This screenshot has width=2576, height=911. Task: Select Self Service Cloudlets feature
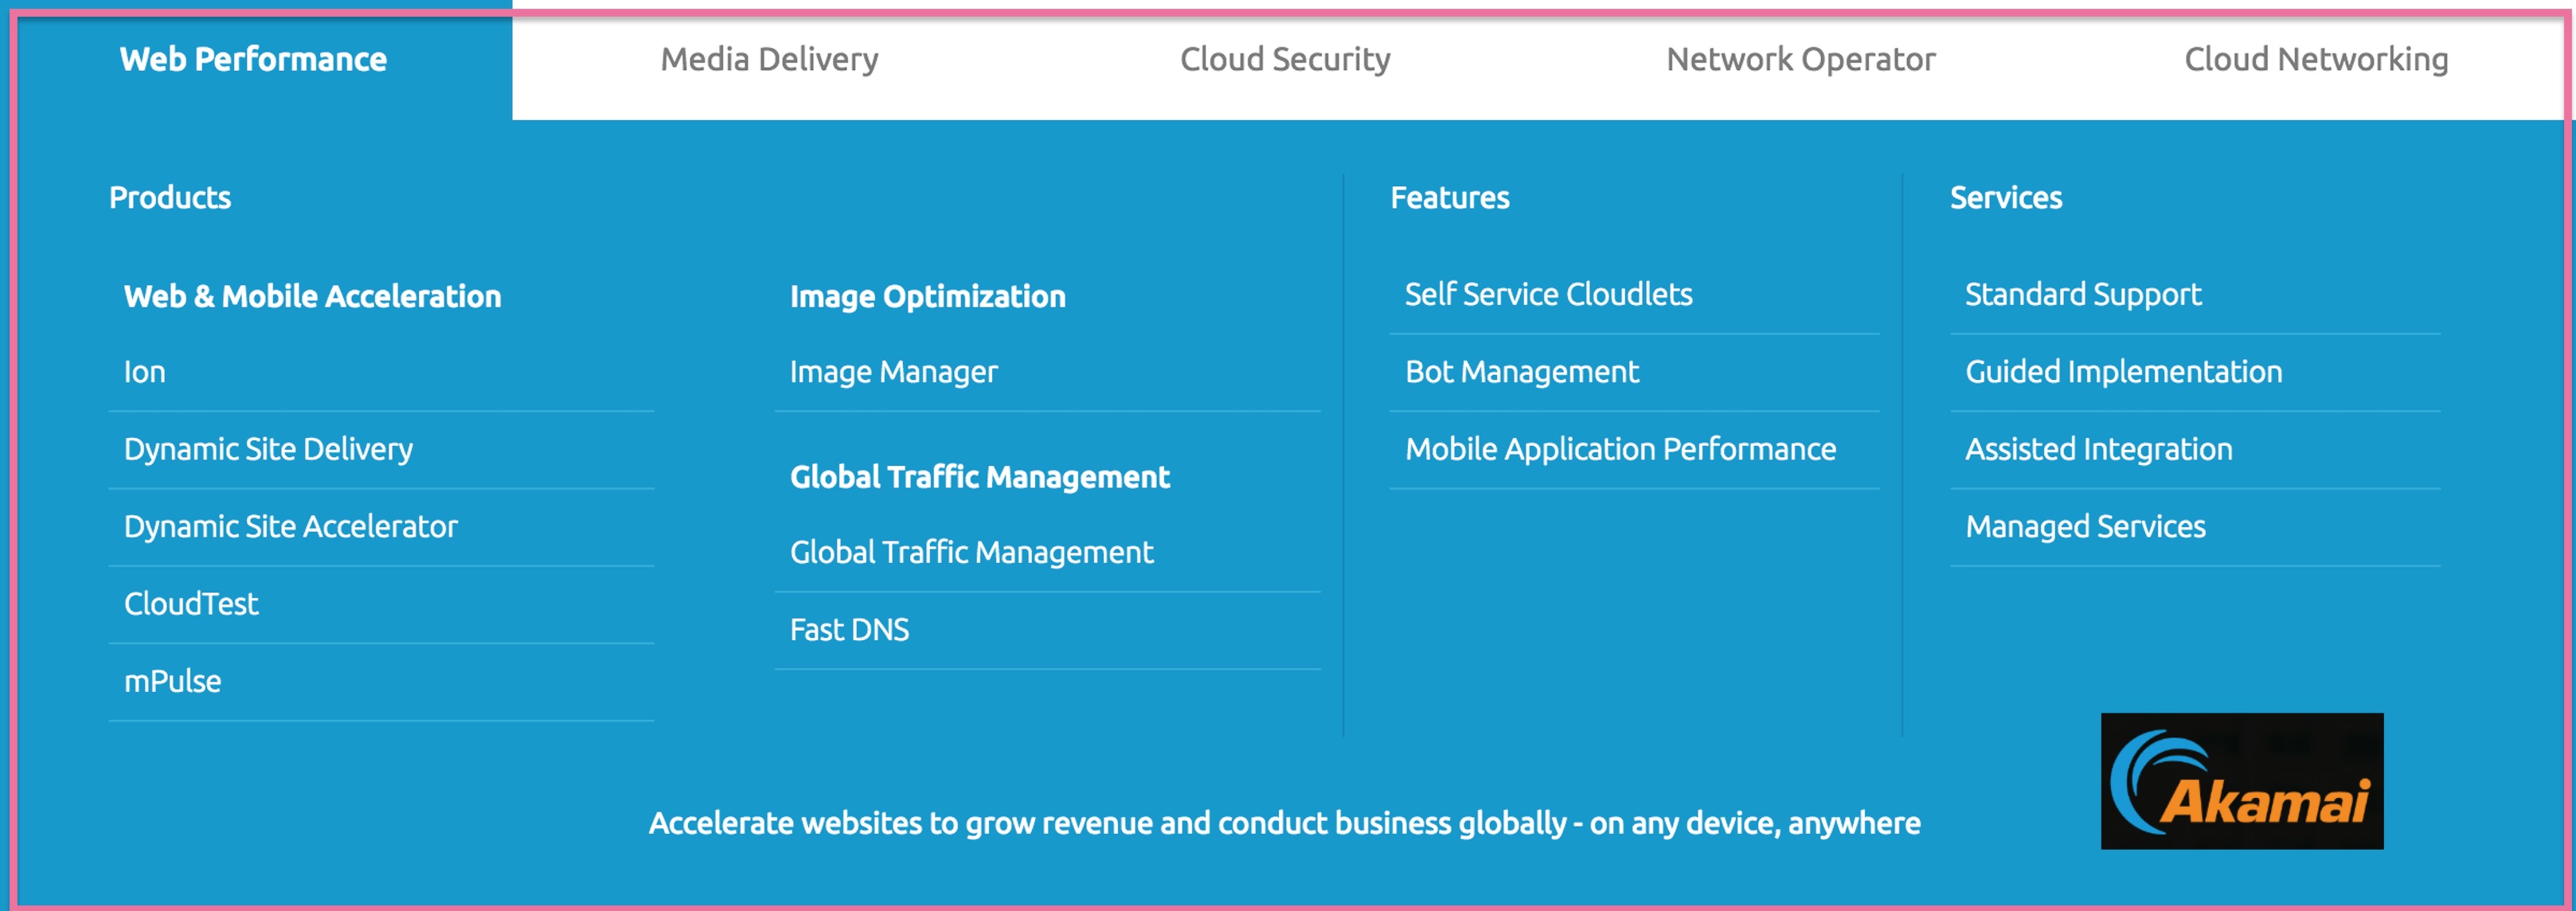[1548, 295]
